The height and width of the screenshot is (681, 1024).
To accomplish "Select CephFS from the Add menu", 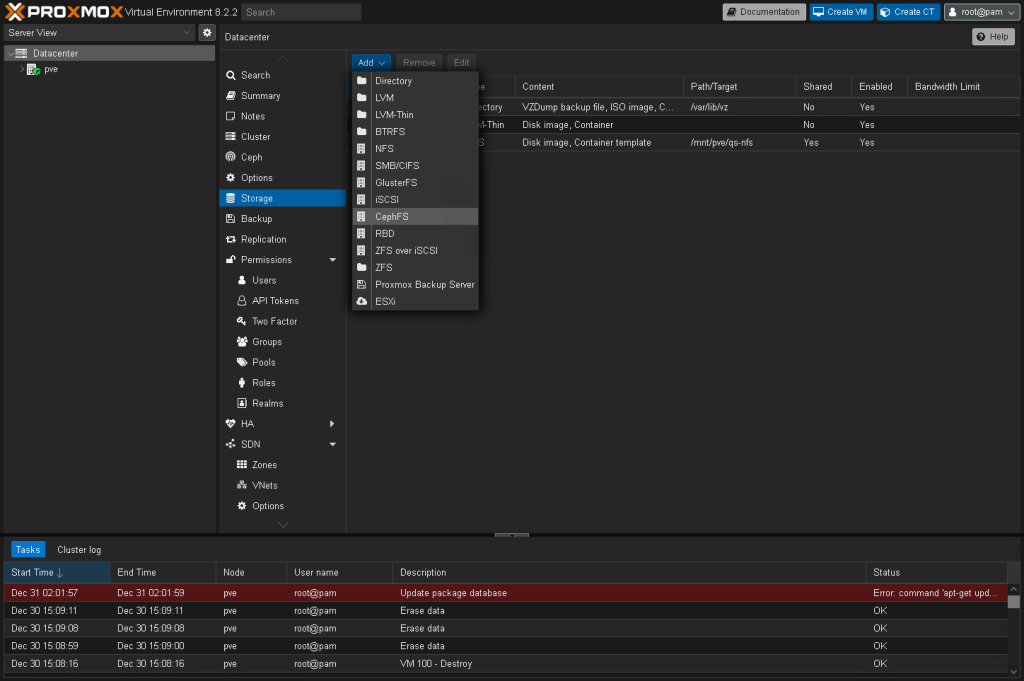I will (x=392, y=216).
